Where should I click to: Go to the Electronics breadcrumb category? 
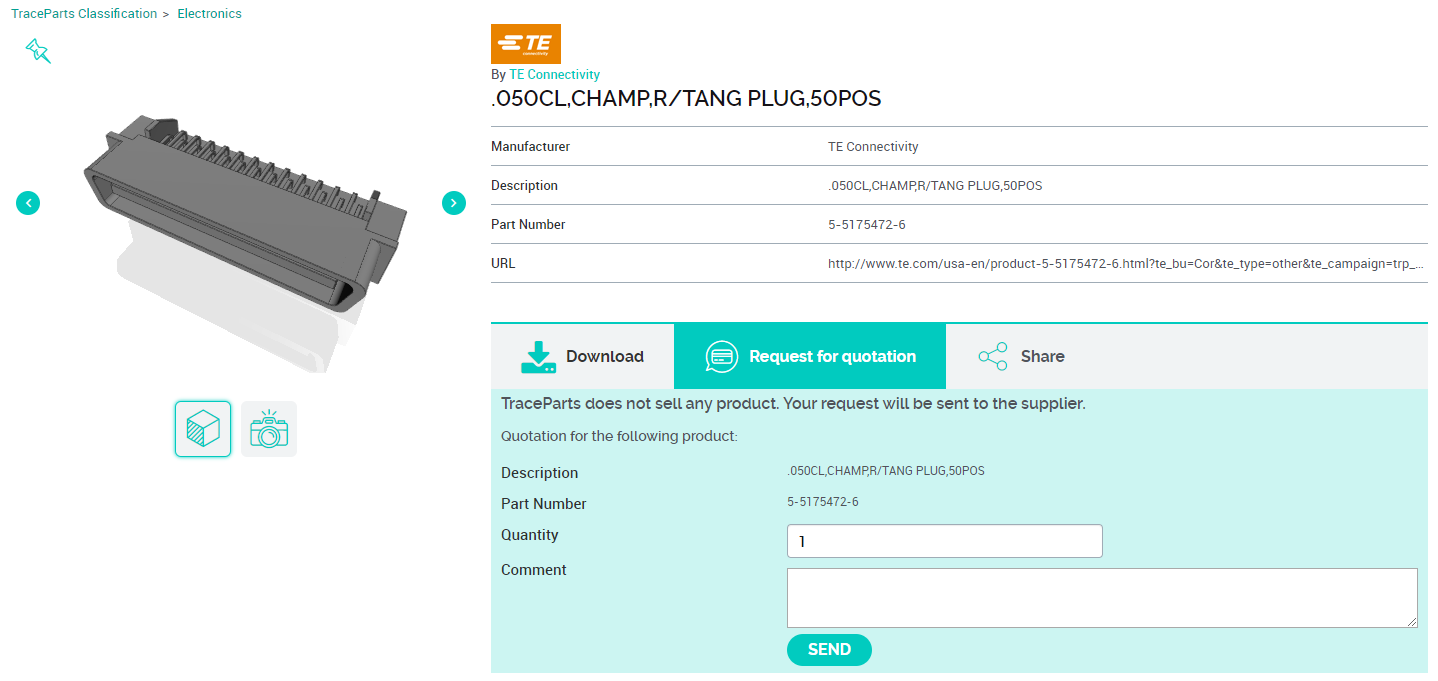click(209, 14)
